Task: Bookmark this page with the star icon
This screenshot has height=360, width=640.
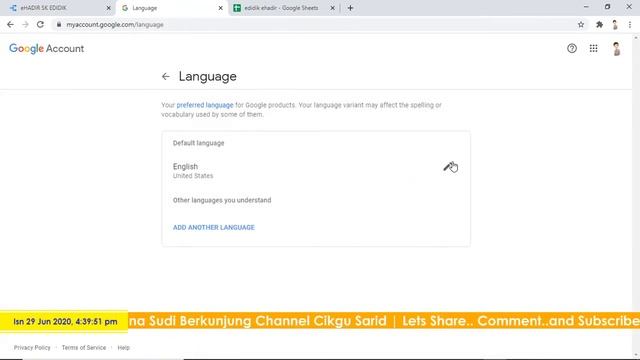Action: click(581, 24)
